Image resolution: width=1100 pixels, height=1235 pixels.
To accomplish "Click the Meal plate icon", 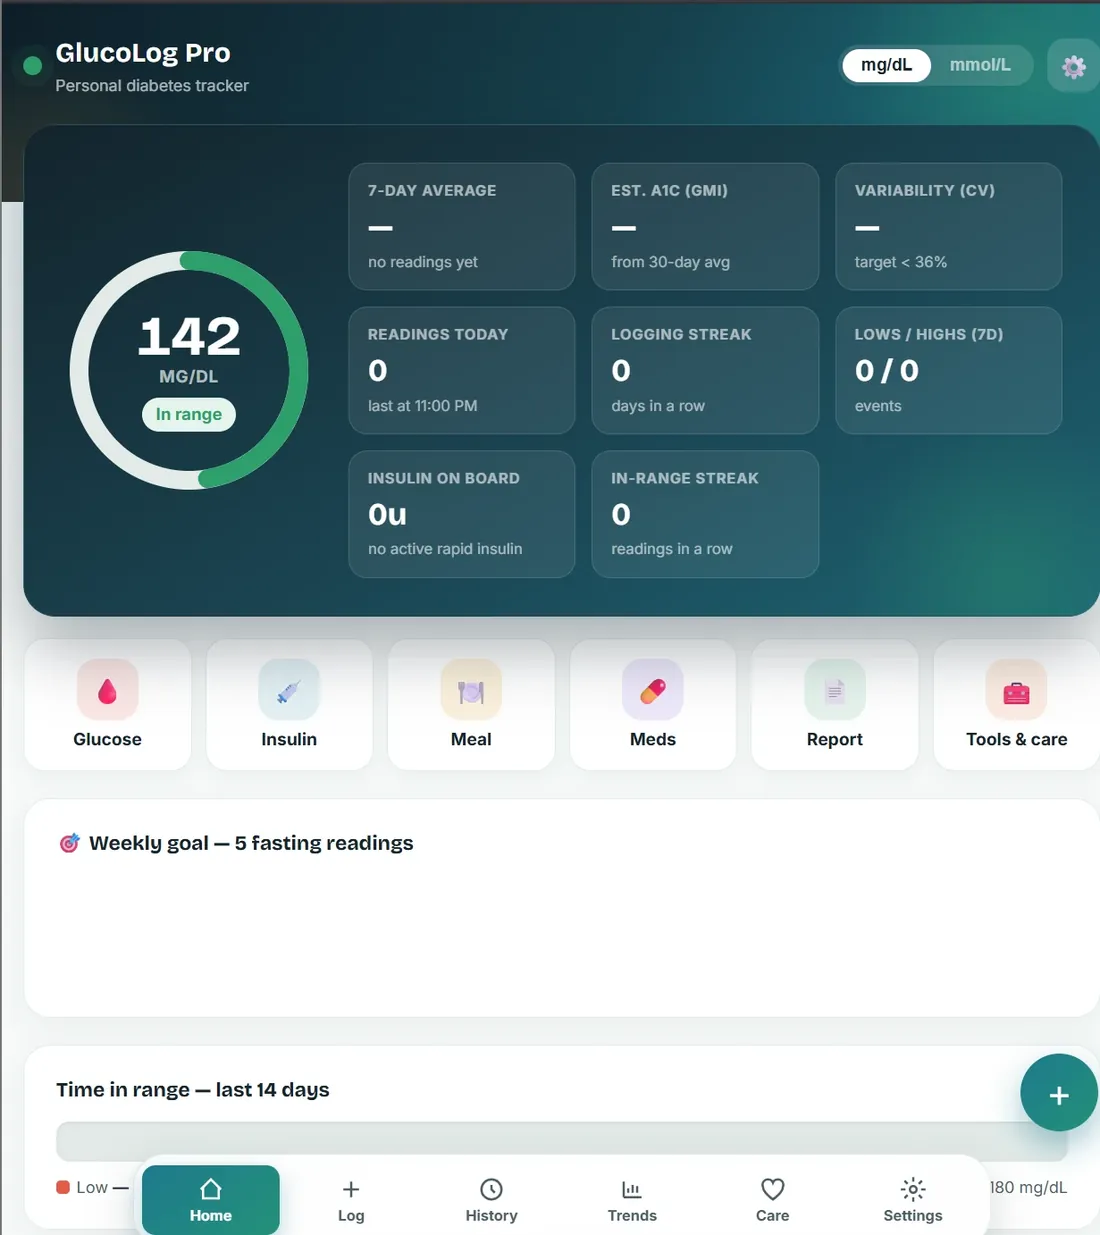I will 471,690.
